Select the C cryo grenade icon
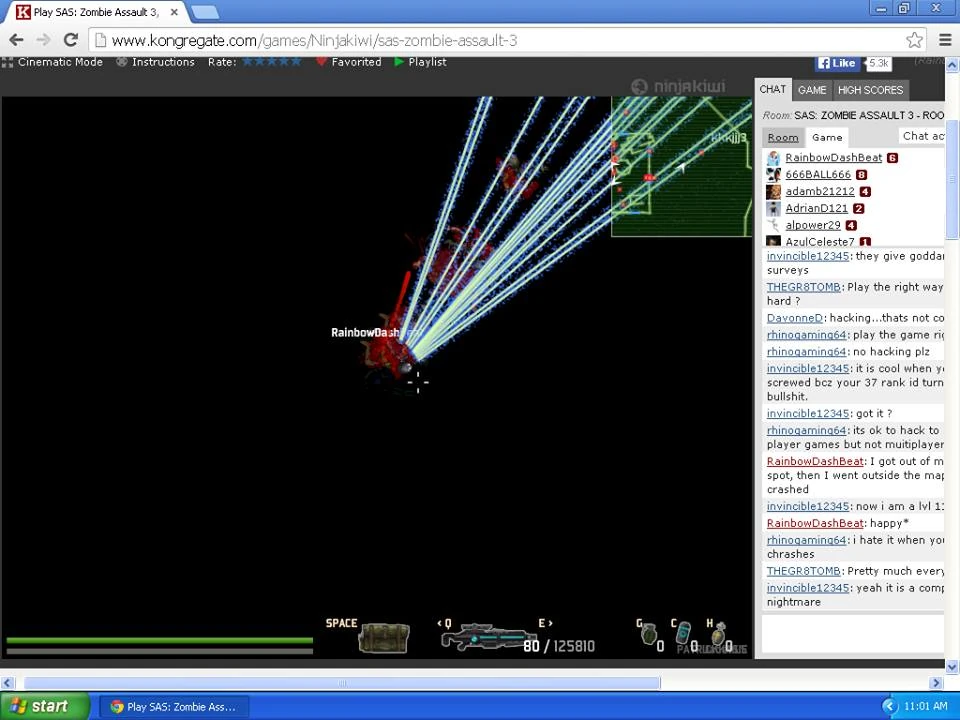 coord(683,635)
